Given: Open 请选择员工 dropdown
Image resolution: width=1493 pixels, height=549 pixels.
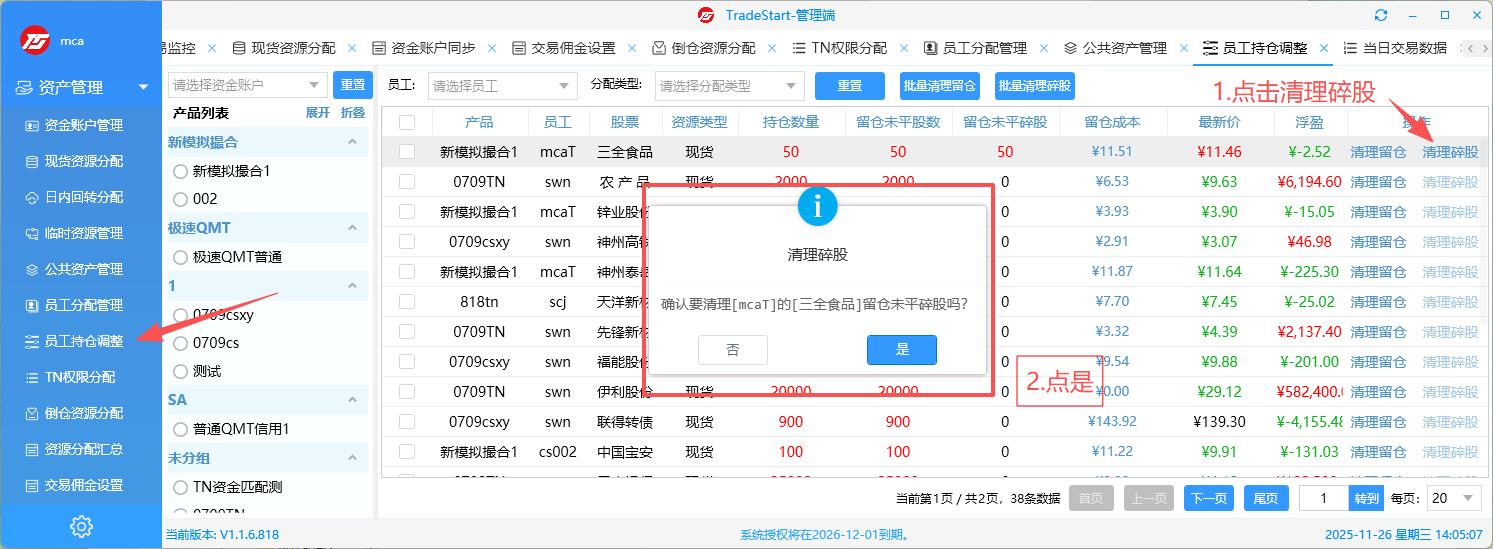Looking at the screenshot, I should pos(503,86).
